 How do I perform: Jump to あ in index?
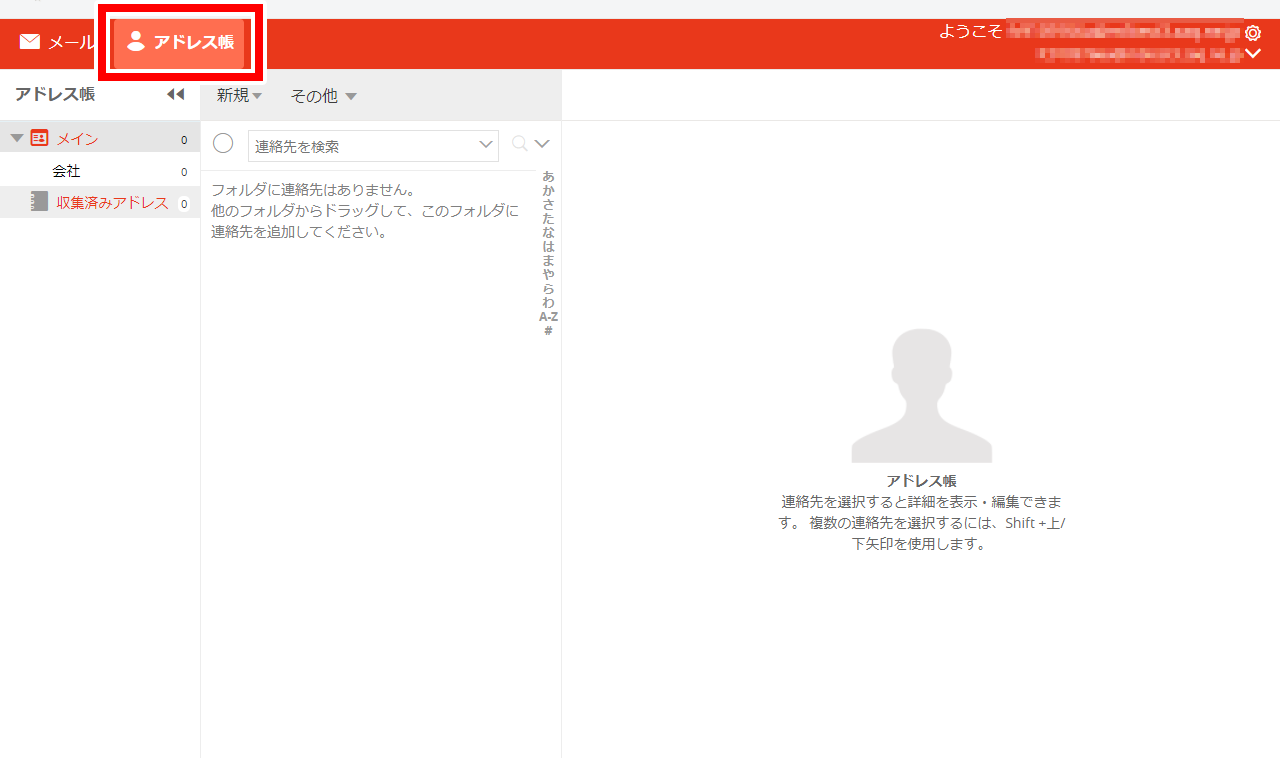click(548, 176)
